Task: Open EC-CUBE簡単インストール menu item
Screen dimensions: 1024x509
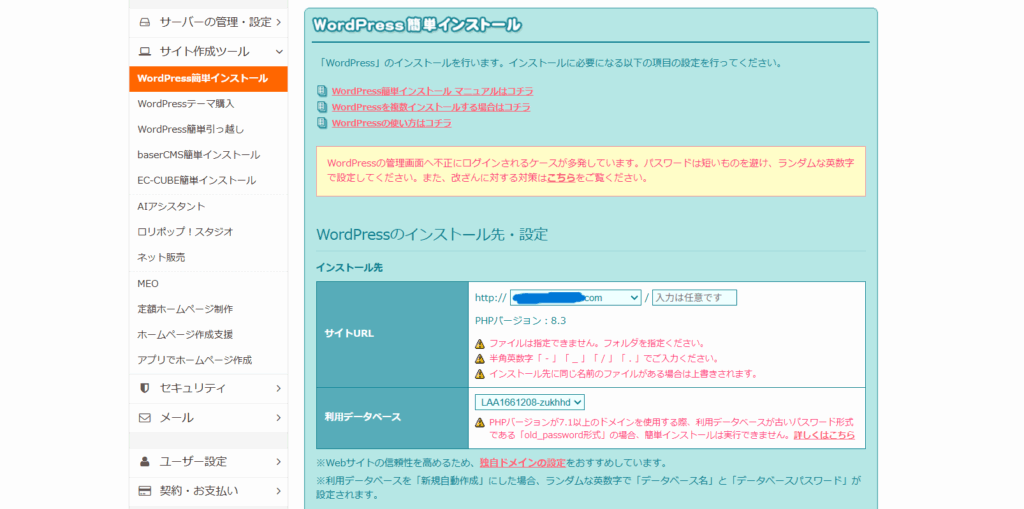Action: click(196, 180)
